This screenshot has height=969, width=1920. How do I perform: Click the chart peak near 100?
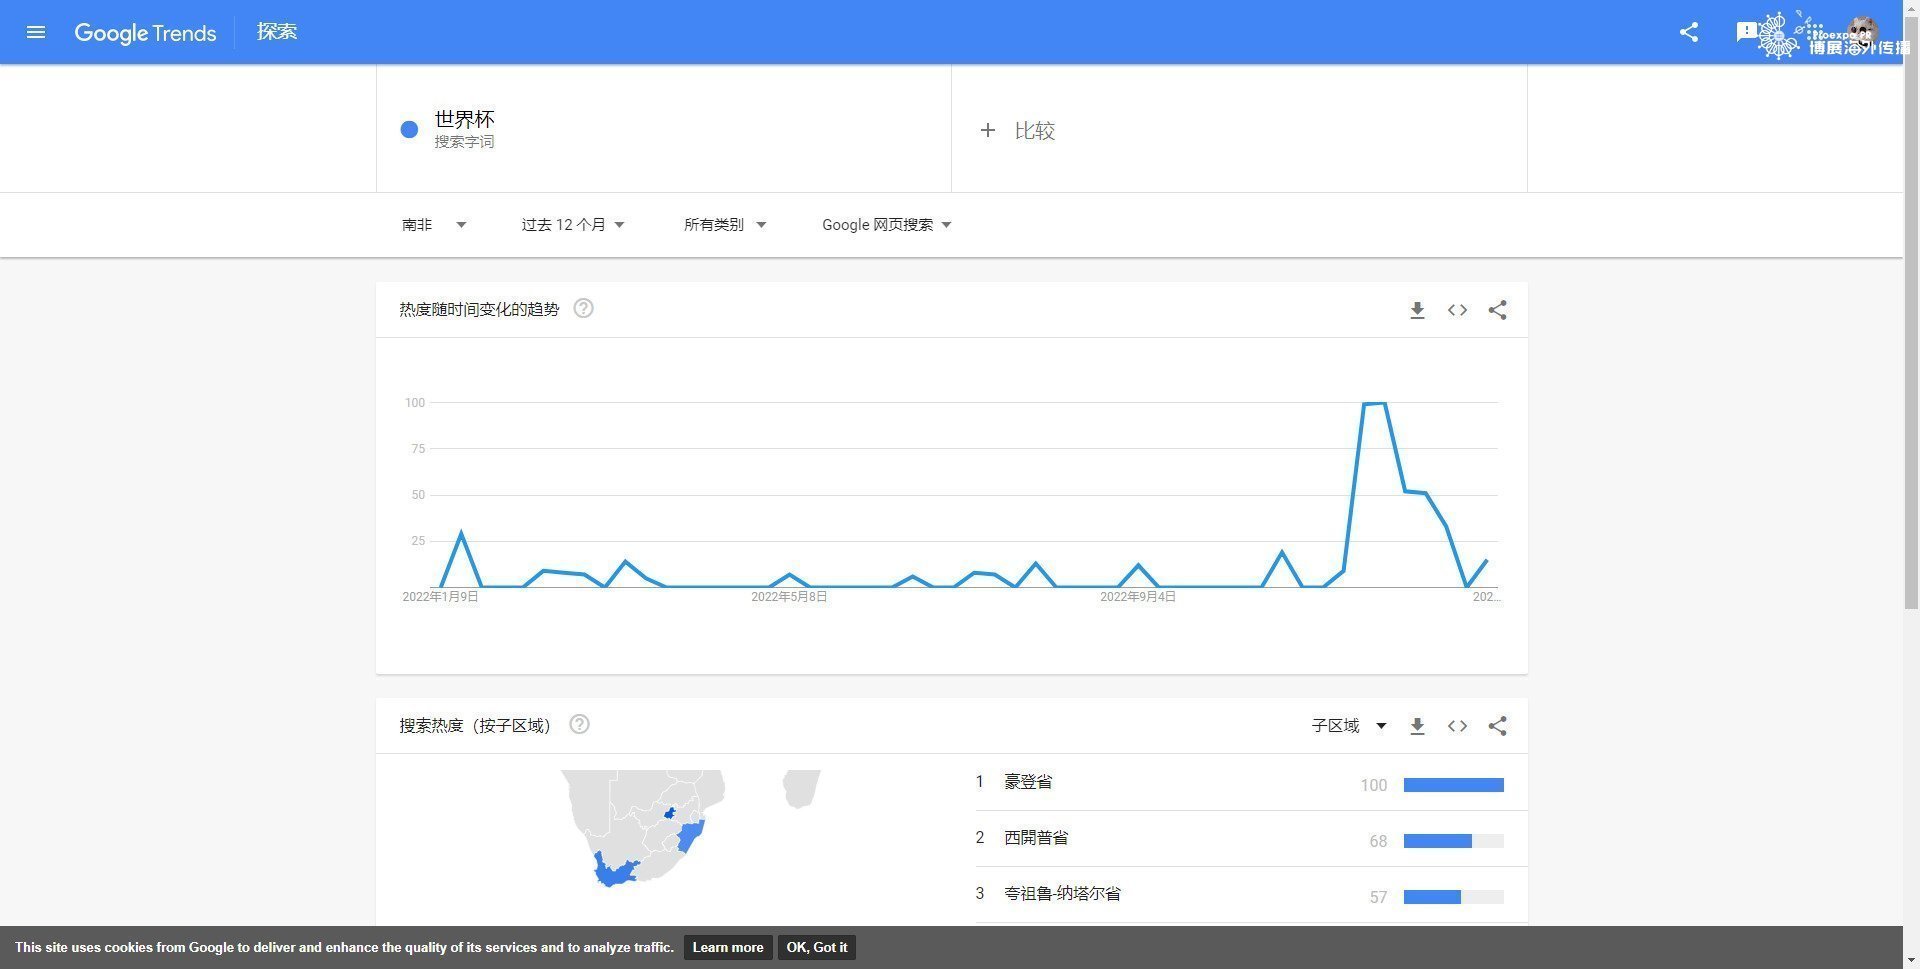pos(1374,403)
